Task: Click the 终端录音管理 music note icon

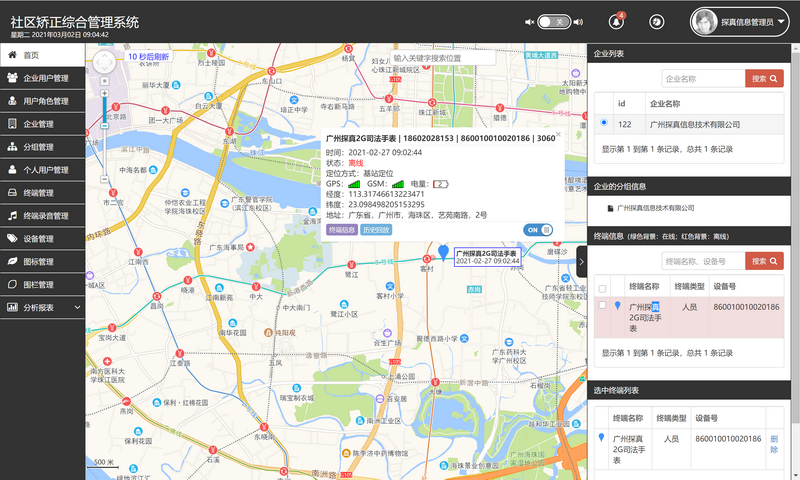Action: pyautogui.click(x=12, y=216)
